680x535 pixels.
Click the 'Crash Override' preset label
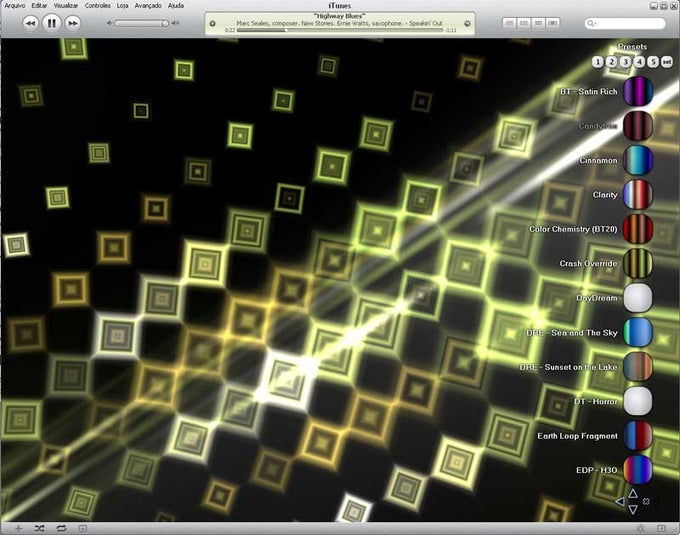pos(588,264)
